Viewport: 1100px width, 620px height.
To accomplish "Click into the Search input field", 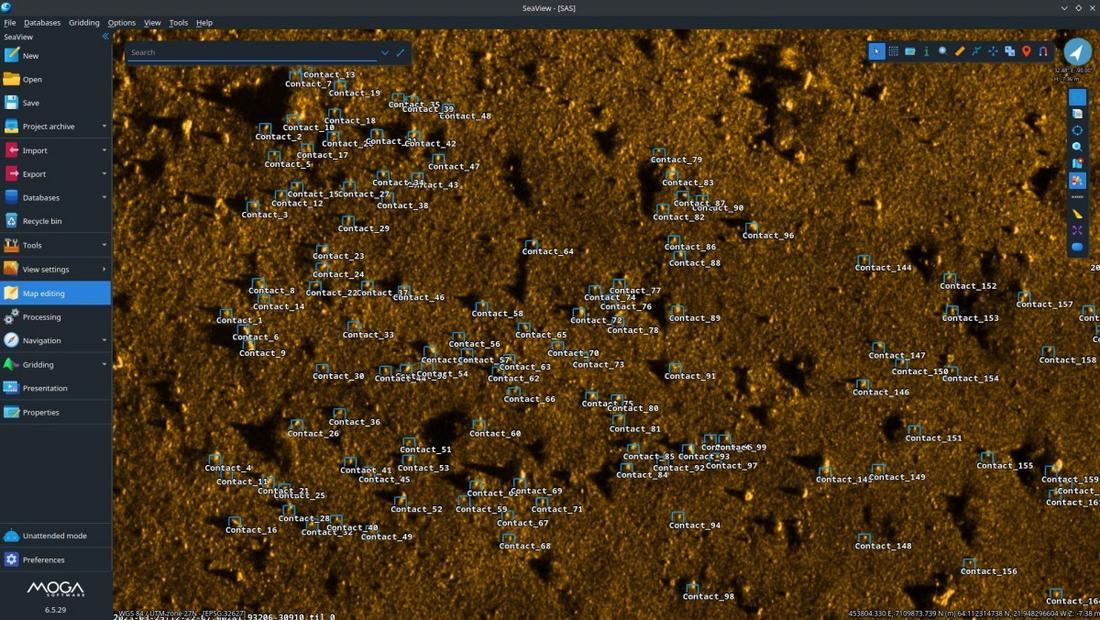I will (x=250, y=52).
